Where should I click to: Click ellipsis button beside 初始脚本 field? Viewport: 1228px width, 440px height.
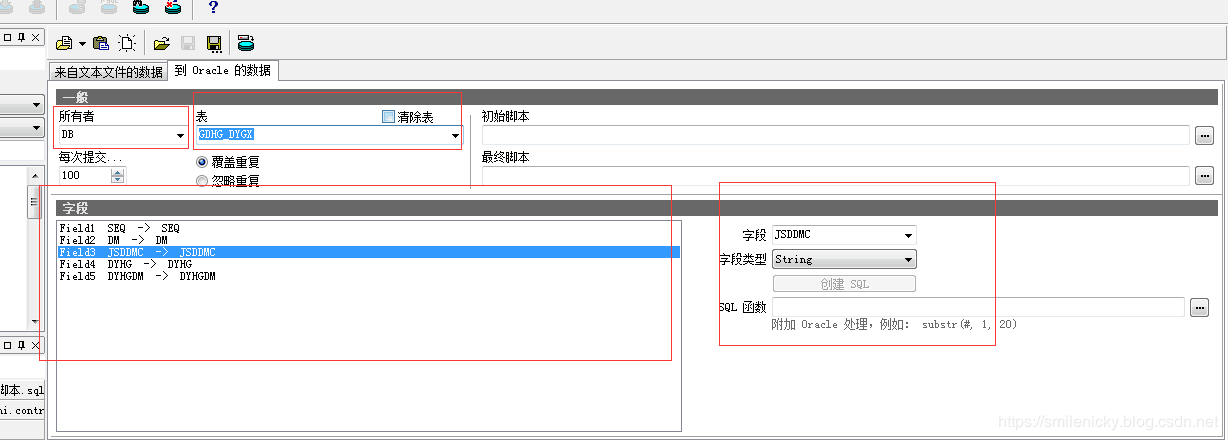point(1203,135)
